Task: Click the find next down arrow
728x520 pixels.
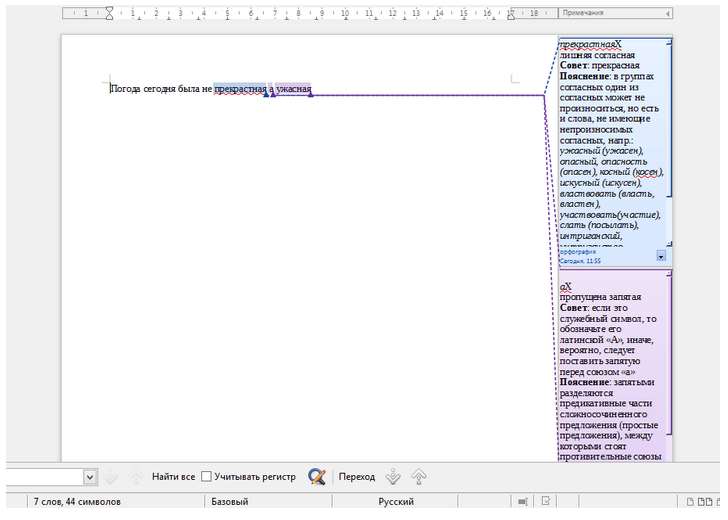Action: pyautogui.click(x=112, y=477)
